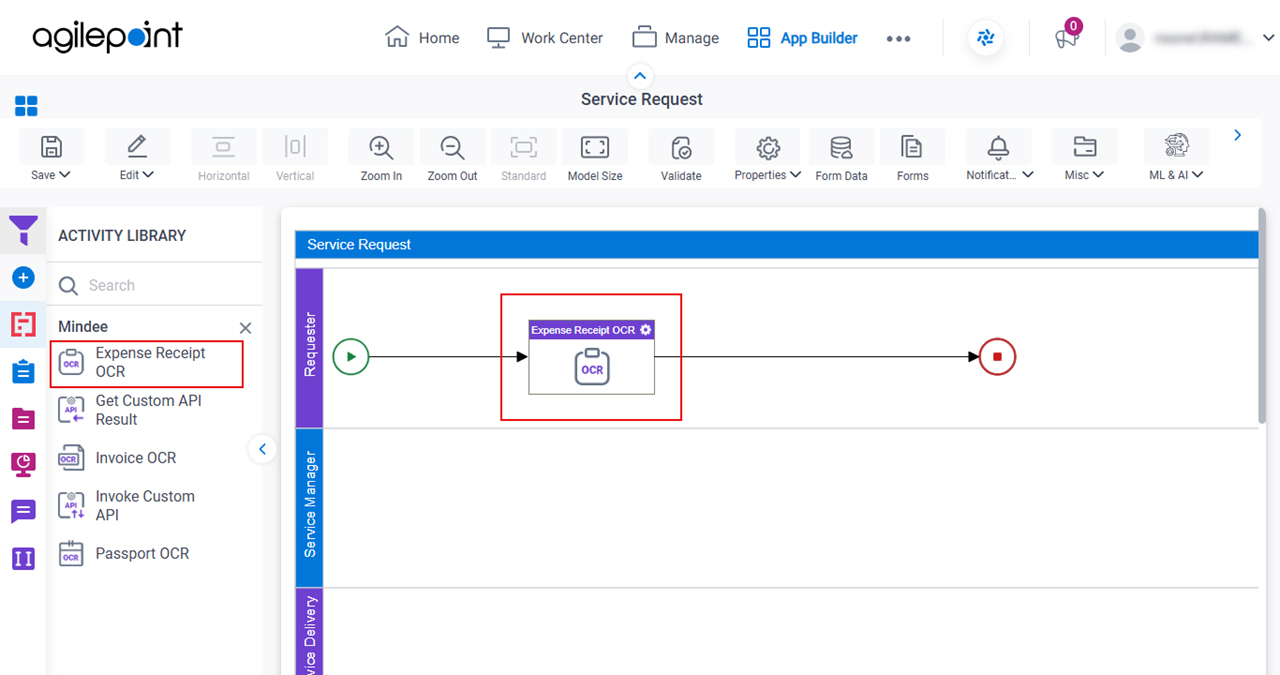Click the green start event node
This screenshot has width=1280, height=675.
pyautogui.click(x=350, y=356)
